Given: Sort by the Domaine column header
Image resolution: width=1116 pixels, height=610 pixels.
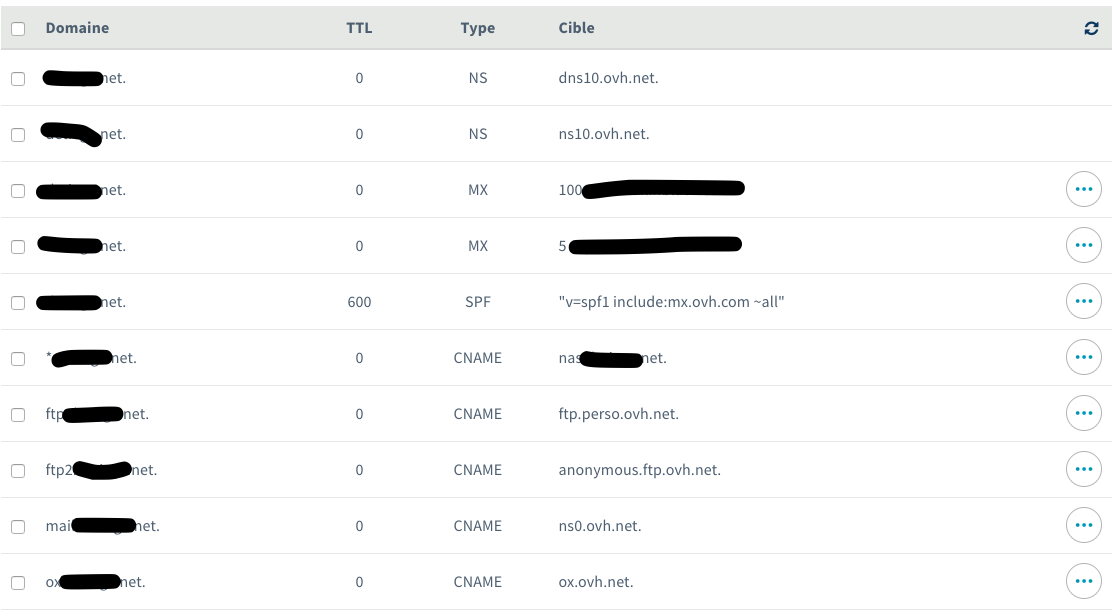Looking at the screenshot, I should click(77, 28).
